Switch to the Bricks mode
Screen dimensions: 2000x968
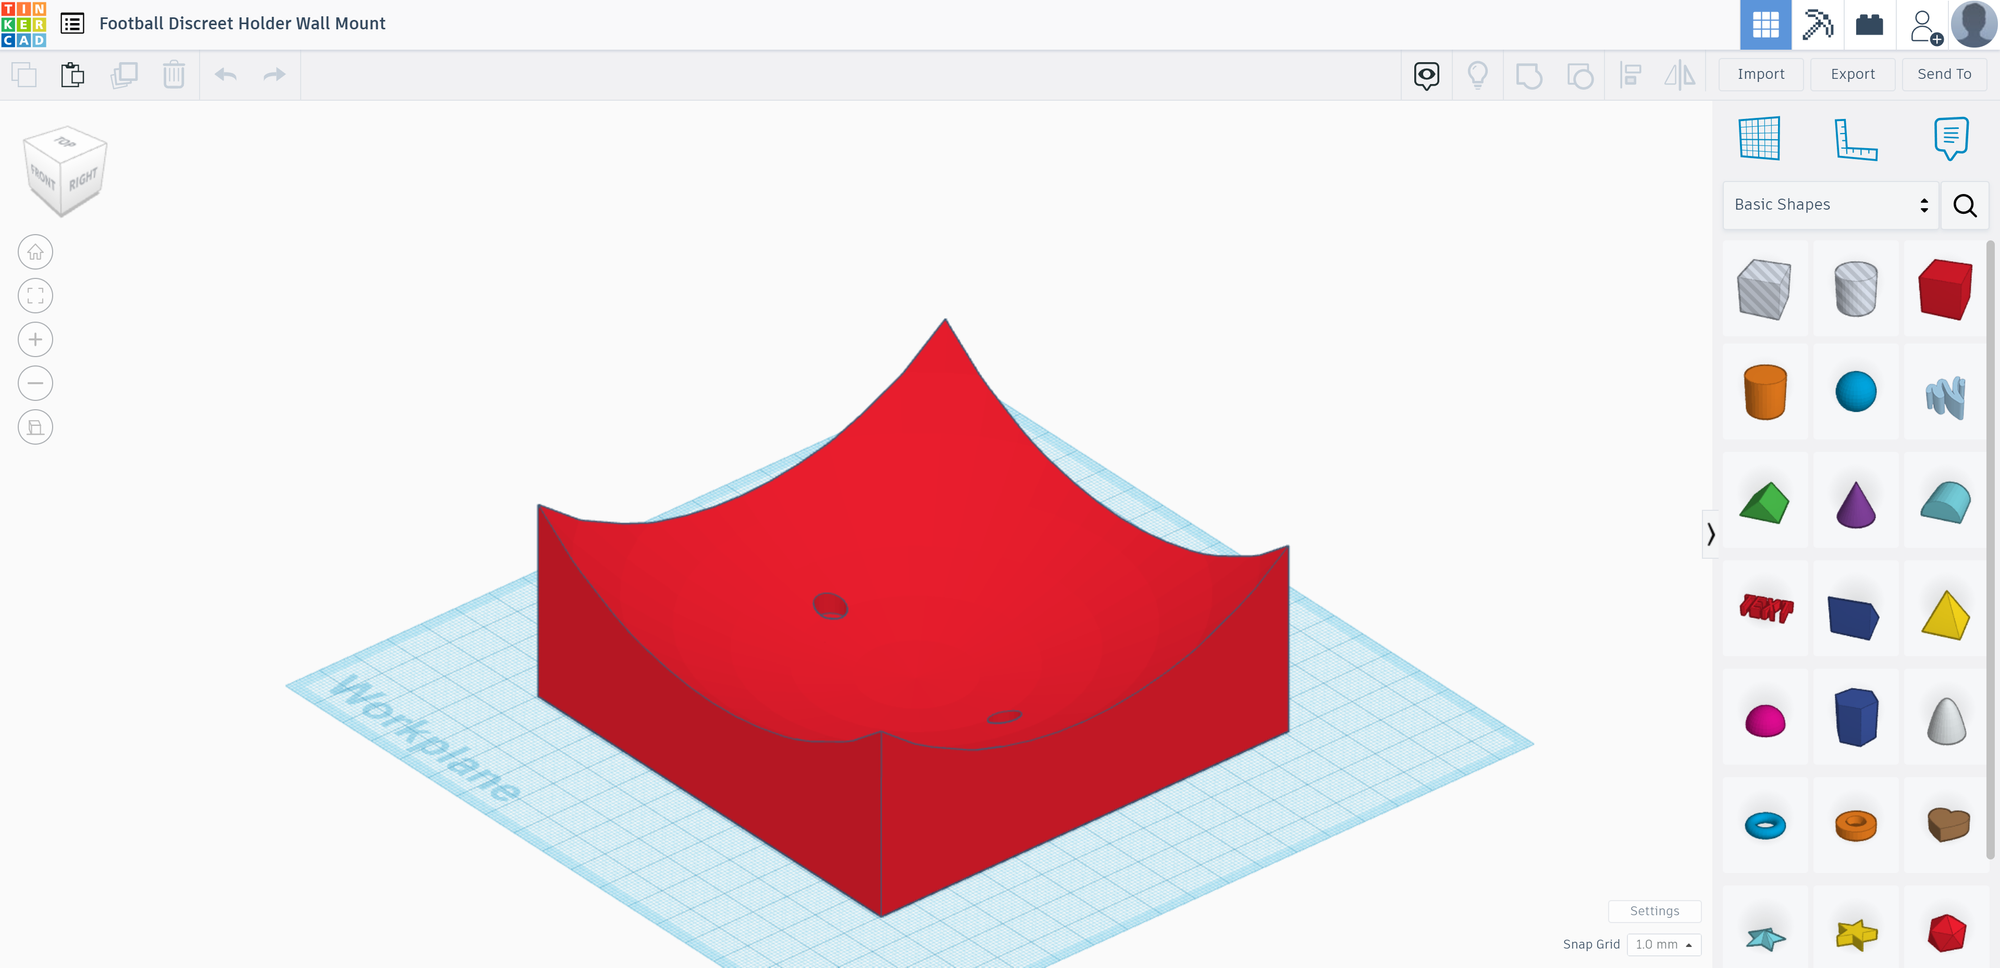1869,25
